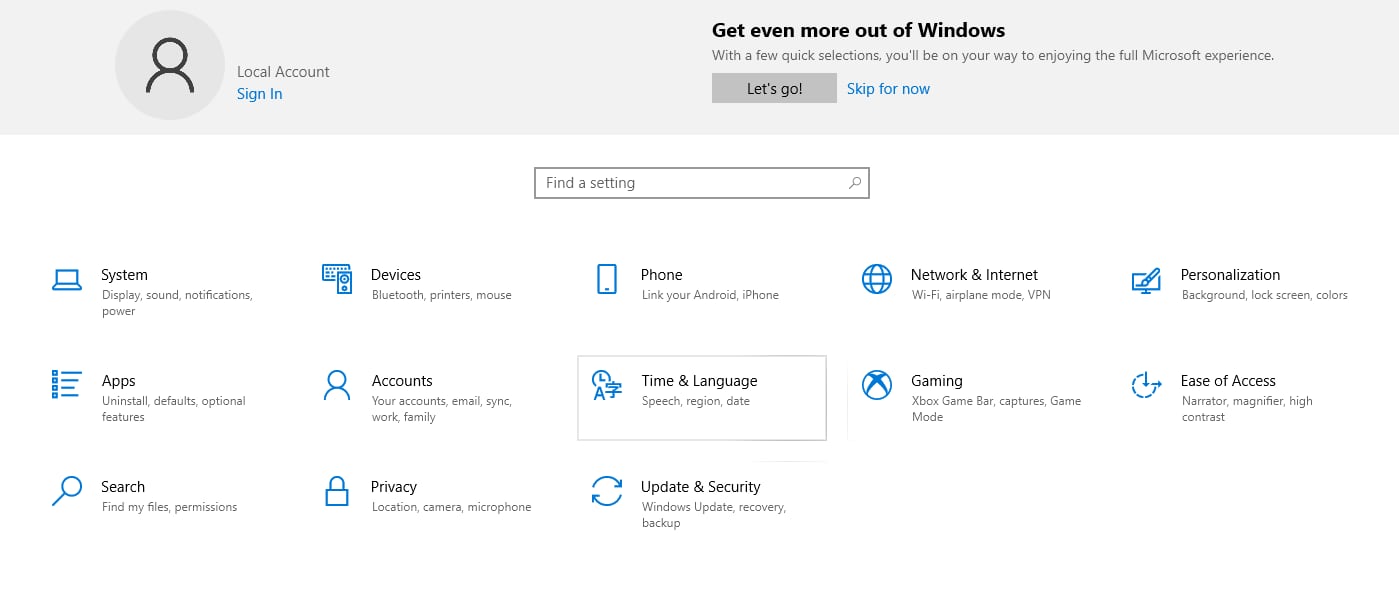Select the Accounts category title

click(x=402, y=381)
